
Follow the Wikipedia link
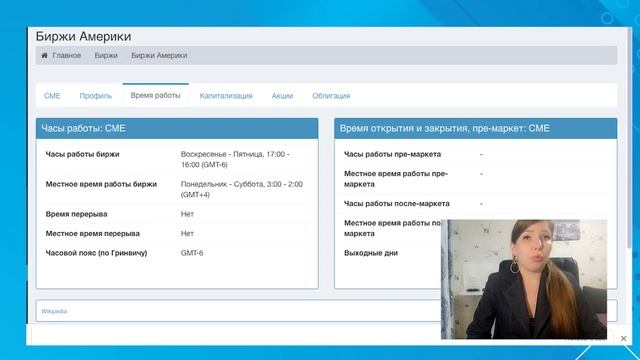[54, 311]
